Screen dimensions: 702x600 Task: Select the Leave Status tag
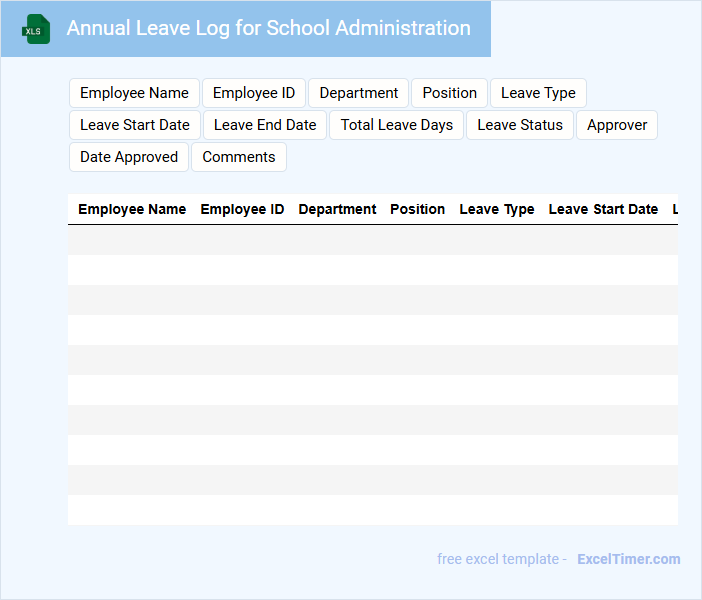tap(520, 125)
